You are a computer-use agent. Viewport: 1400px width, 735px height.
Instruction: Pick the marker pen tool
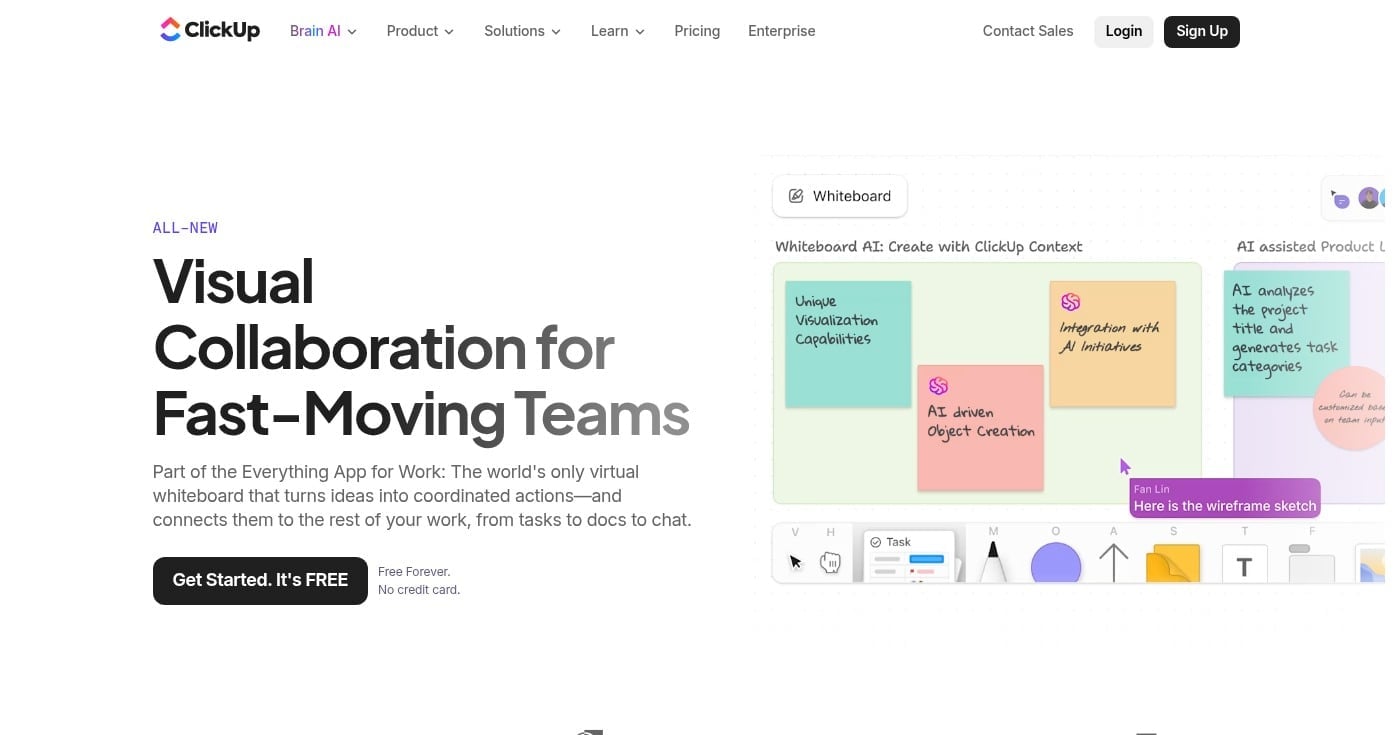993,561
